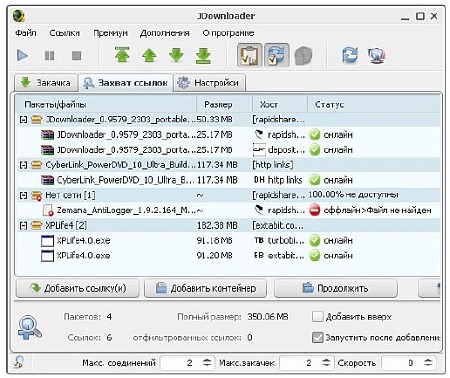Image resolution: width=450 pixels, height=378 pixels.
Task: Collapse the CyberLink_PowerDVD package
Action: point(23,165)
